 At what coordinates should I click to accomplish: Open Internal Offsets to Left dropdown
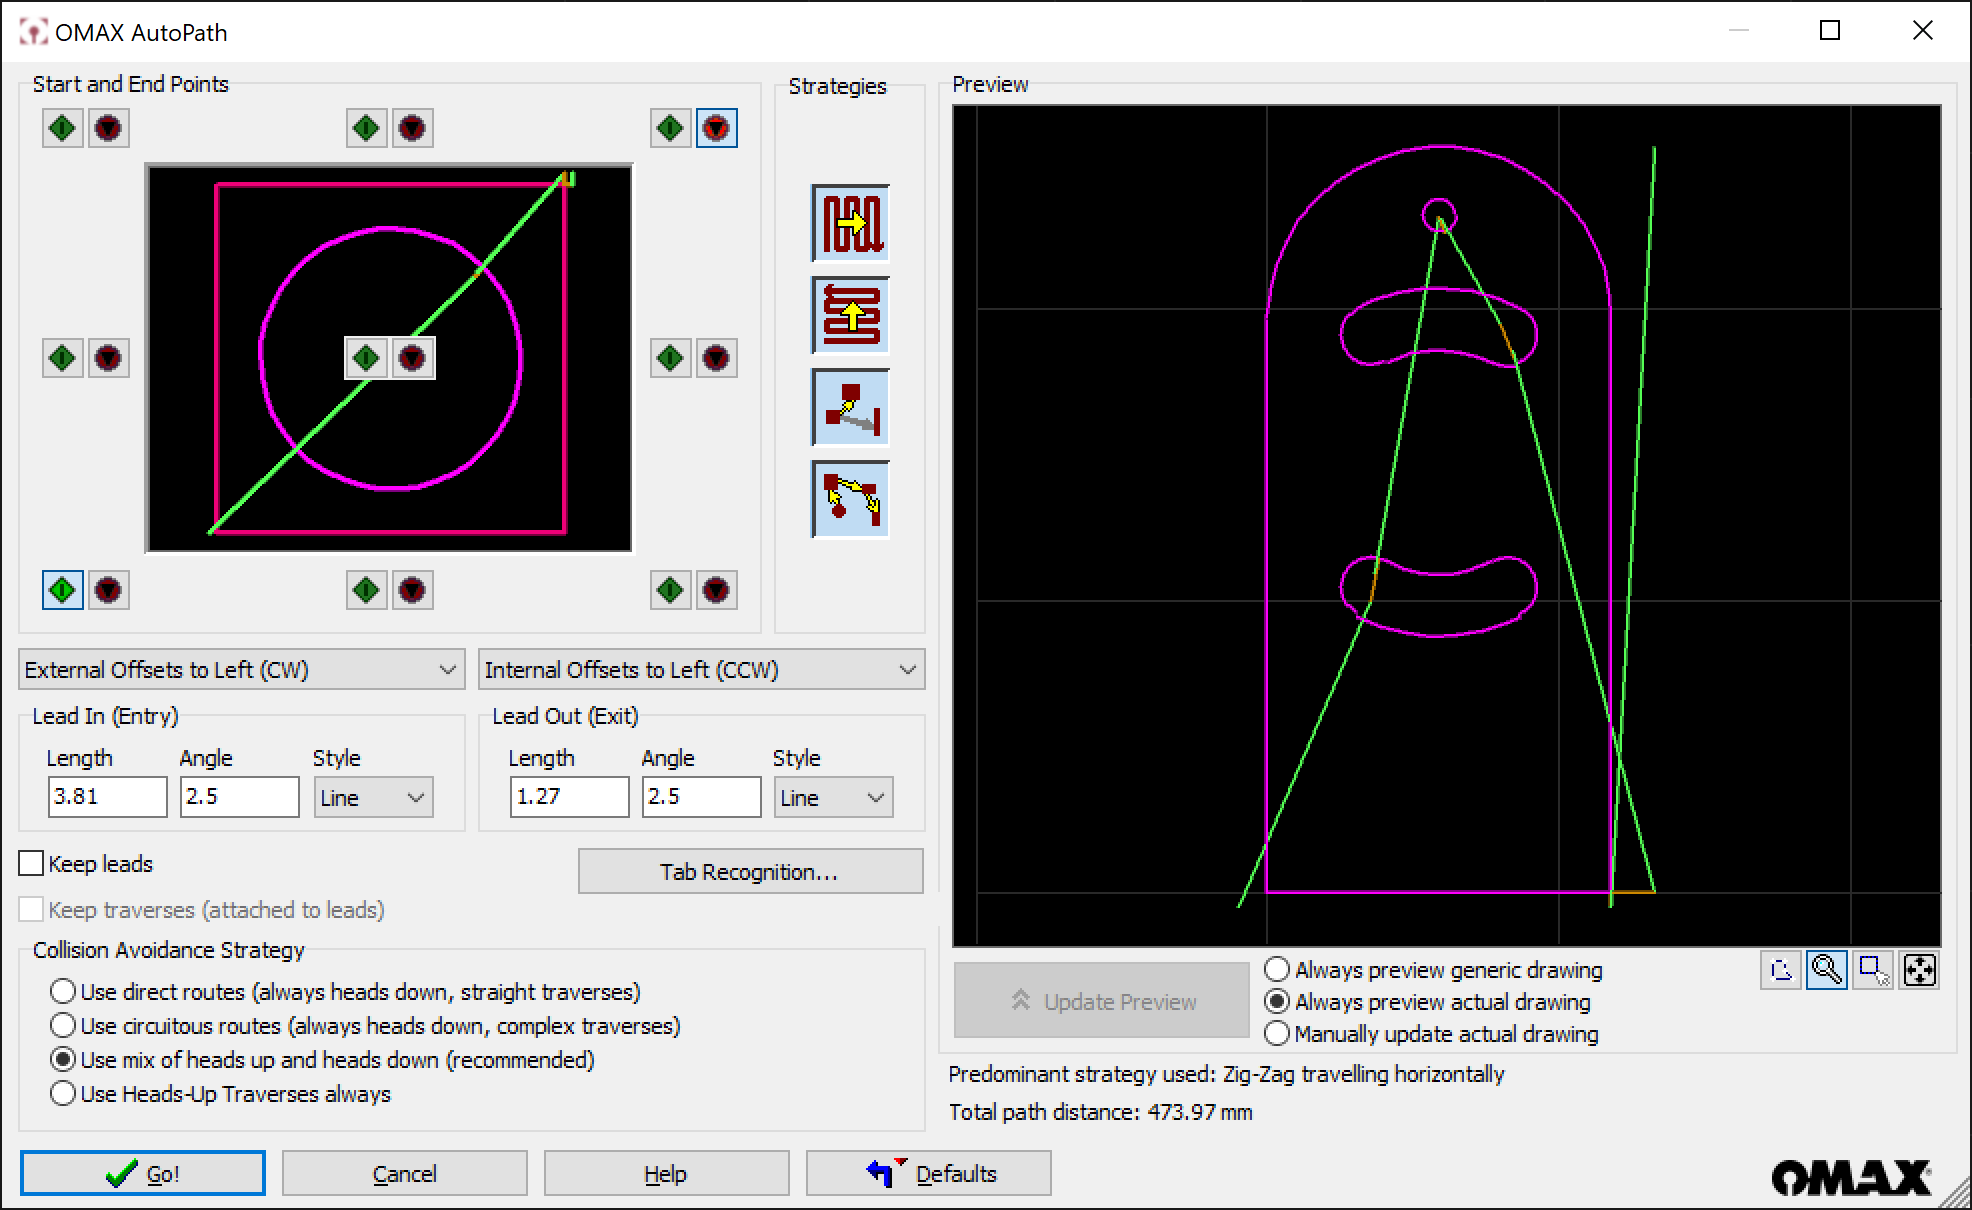[x=701, y=670]
